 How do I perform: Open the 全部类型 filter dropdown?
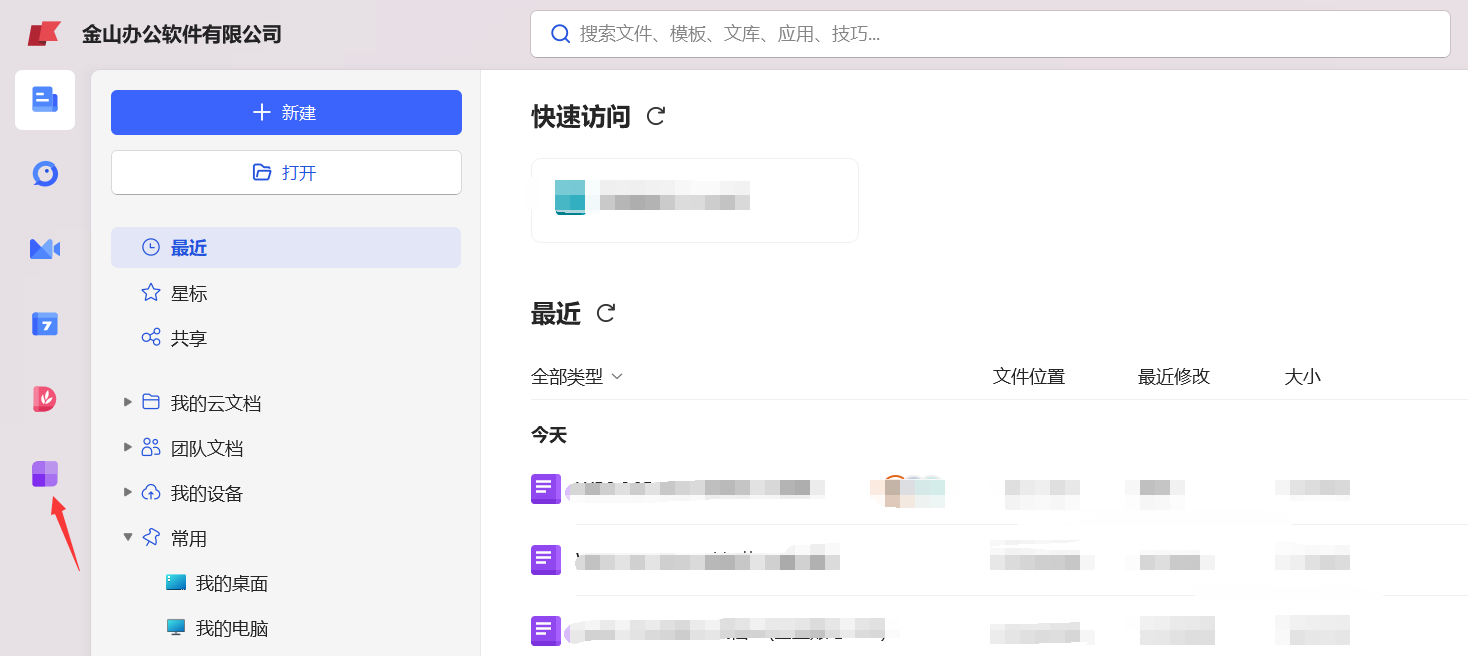pos(577,377)
